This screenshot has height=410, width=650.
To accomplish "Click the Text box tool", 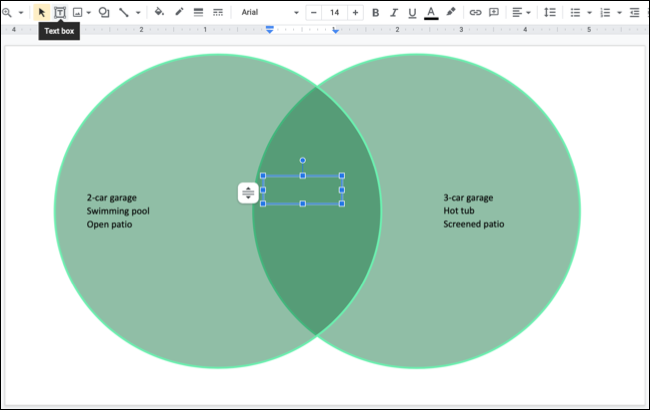I will click(60, 12).
